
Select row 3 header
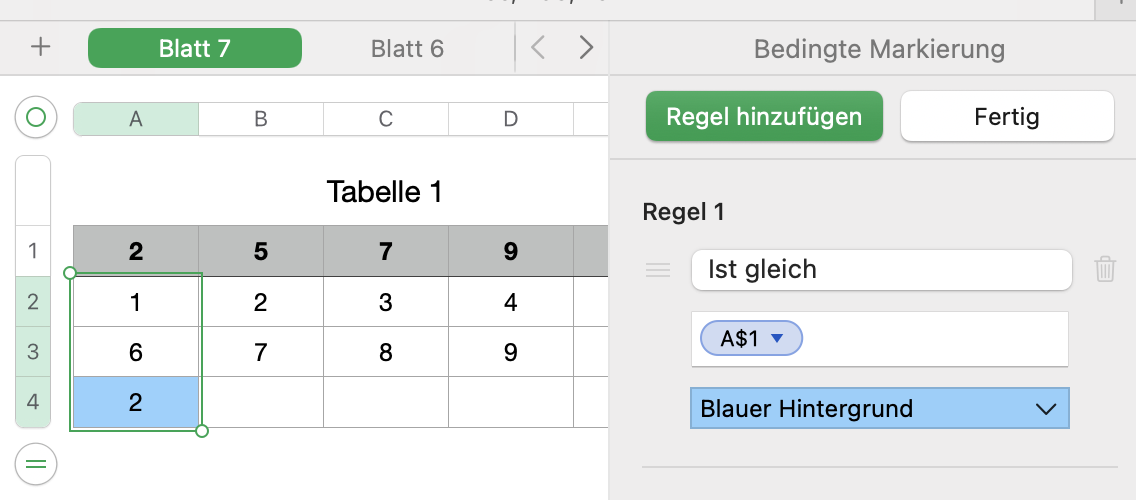[x=33, y=351]
